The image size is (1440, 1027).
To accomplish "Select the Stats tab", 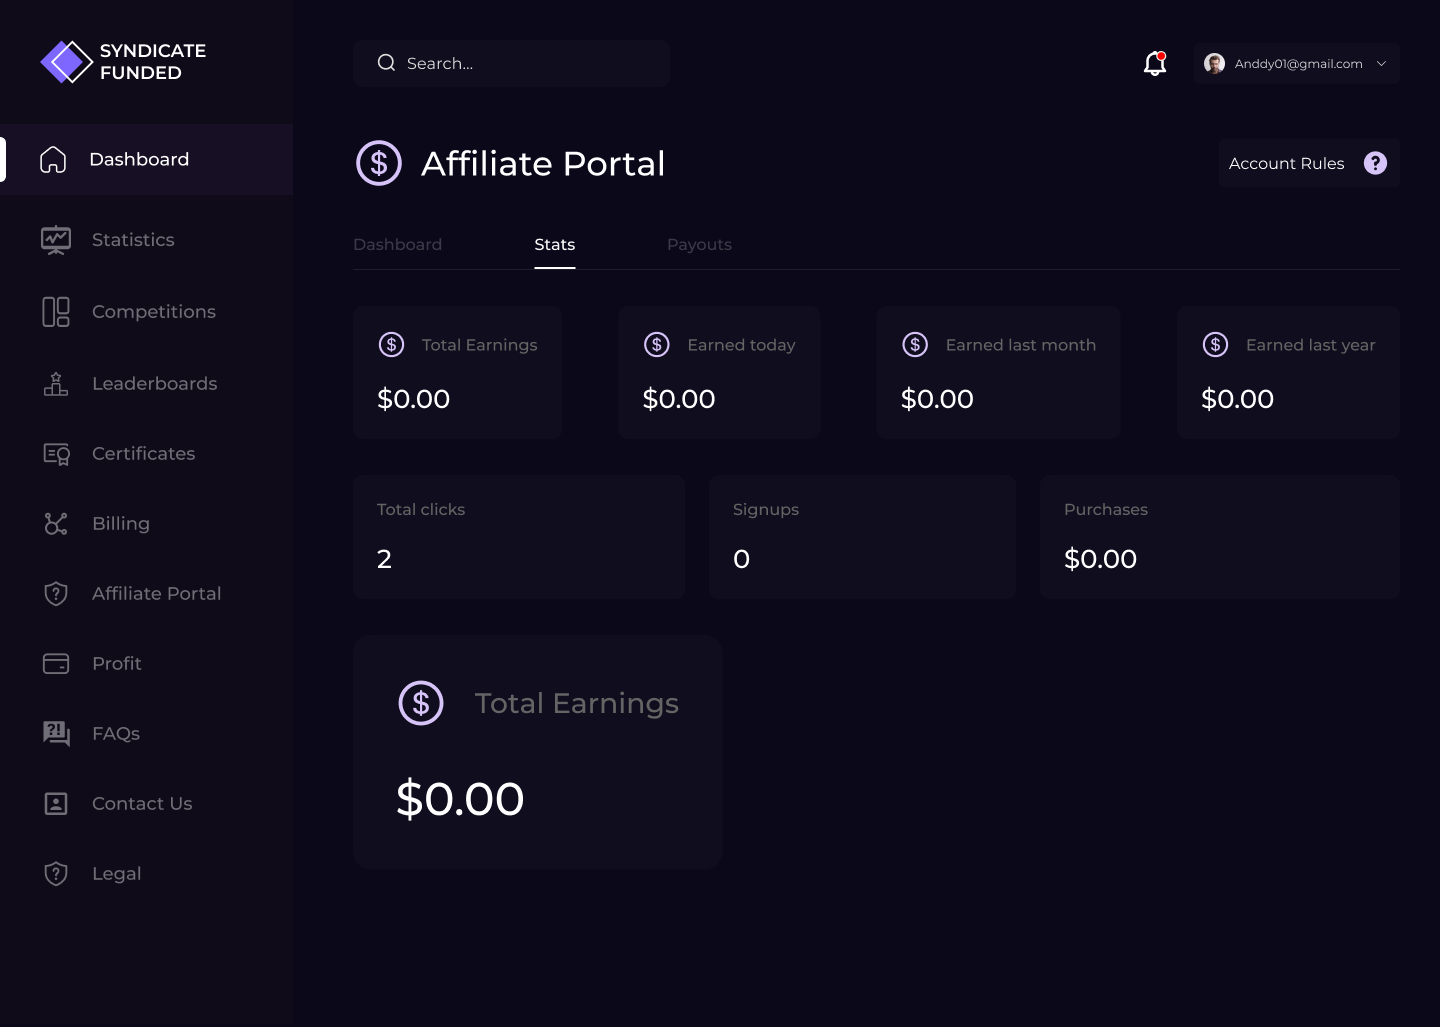I will coord(554,245).
